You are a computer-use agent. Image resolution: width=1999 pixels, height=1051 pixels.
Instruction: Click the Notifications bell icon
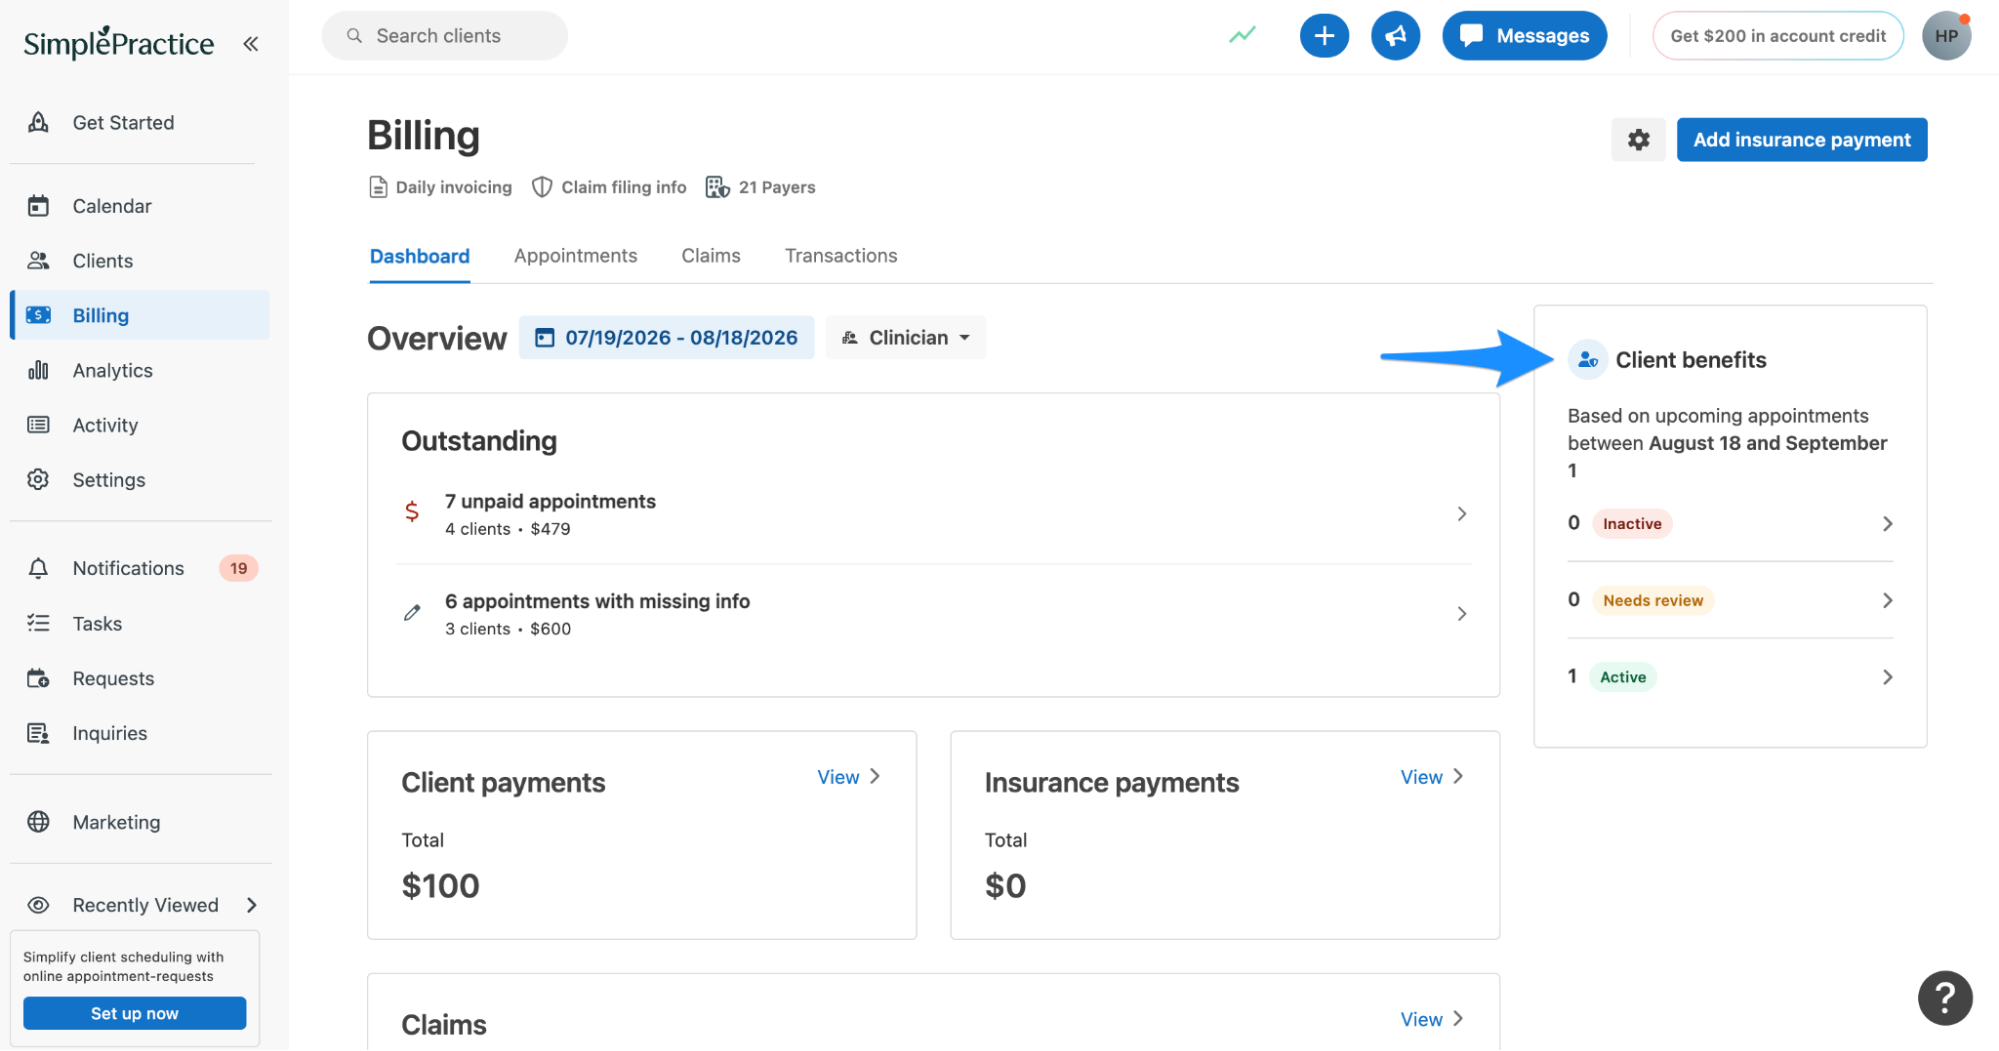pos(38,568)
